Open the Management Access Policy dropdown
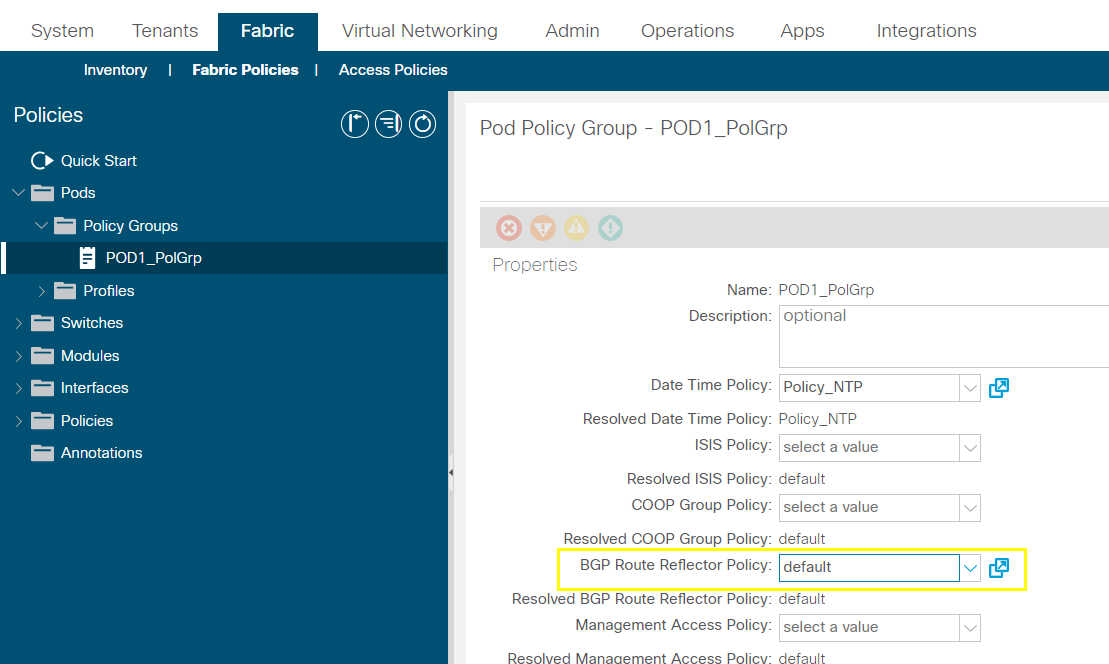This screenshot has width=1109, height=664. (970, 628)
